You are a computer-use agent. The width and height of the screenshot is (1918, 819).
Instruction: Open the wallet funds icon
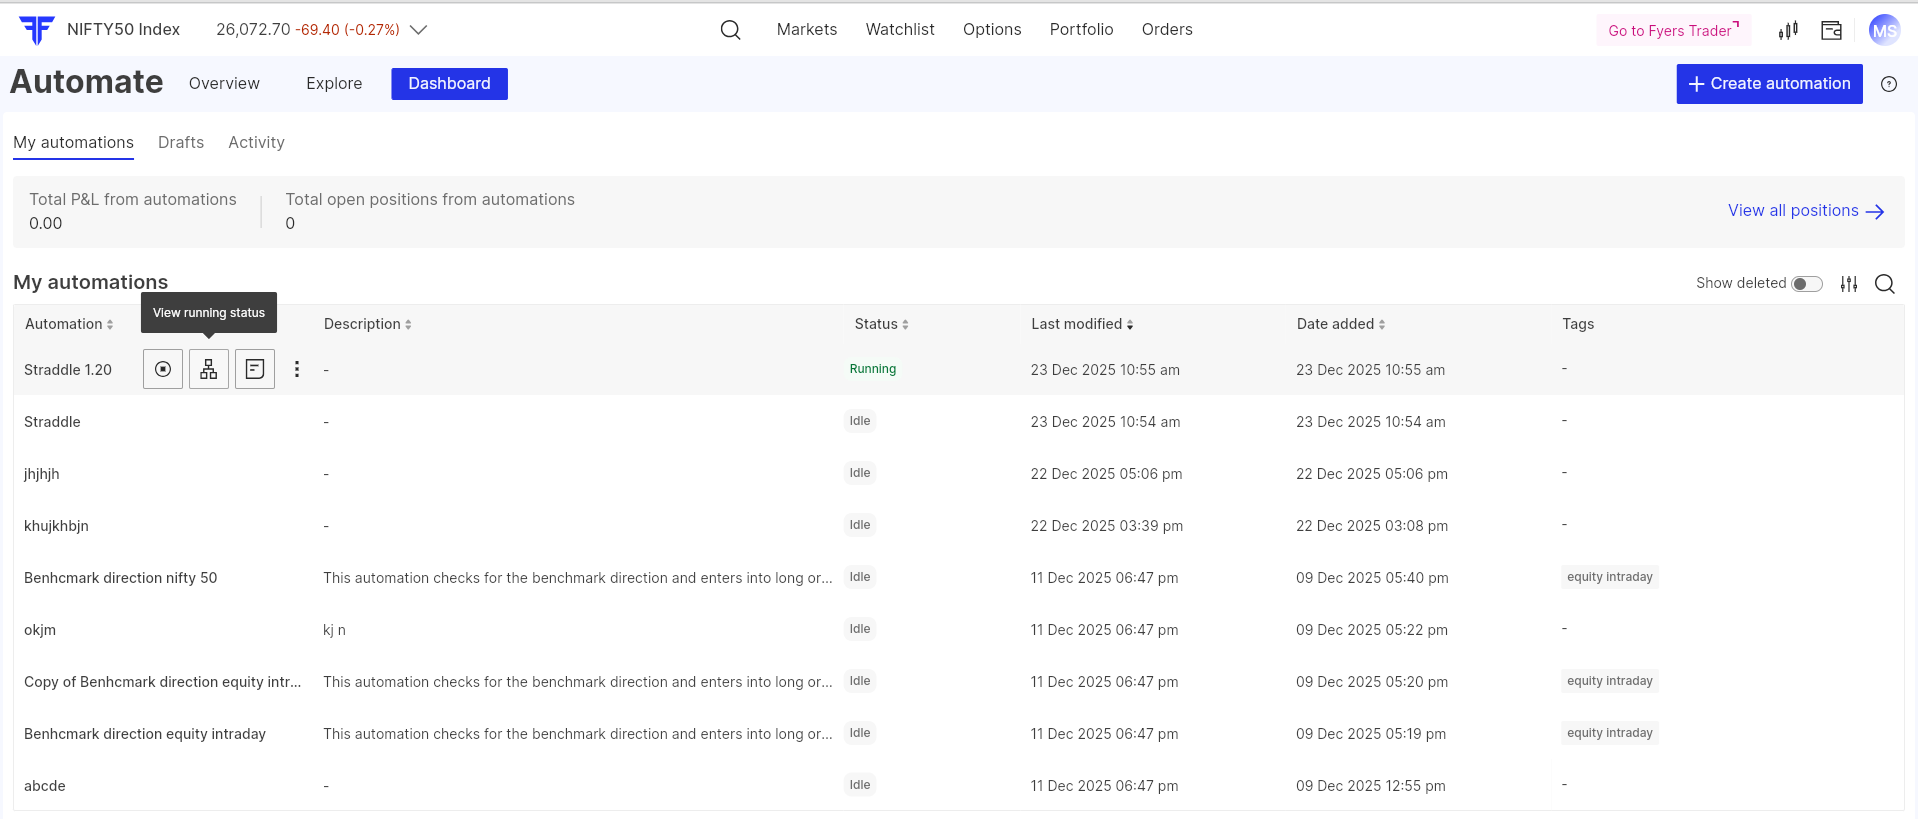click(x=1831, y=31)
